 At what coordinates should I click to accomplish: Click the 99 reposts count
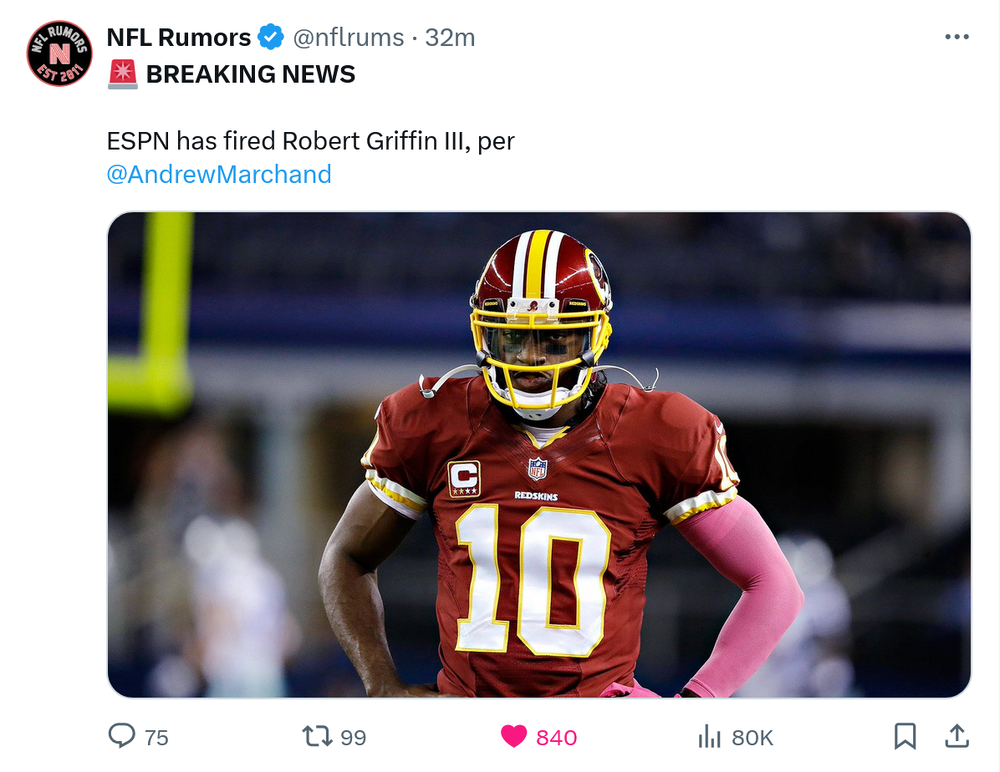(x=353, y=738)
